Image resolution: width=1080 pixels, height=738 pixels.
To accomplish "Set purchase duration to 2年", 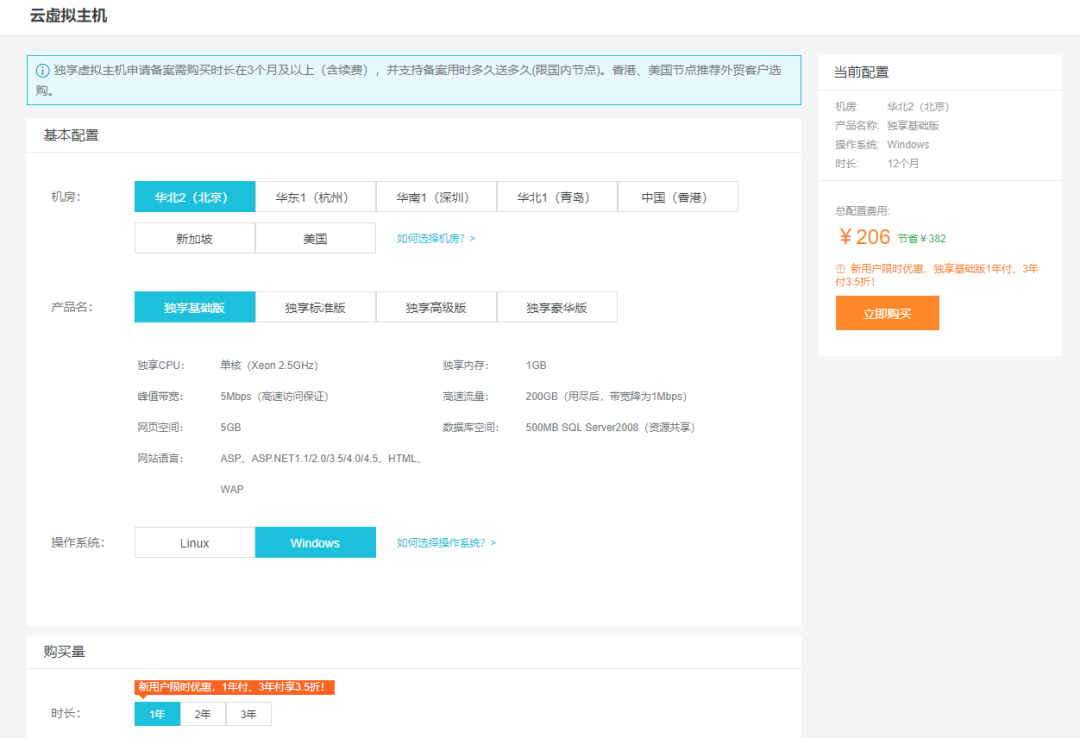I will (203, 714).
